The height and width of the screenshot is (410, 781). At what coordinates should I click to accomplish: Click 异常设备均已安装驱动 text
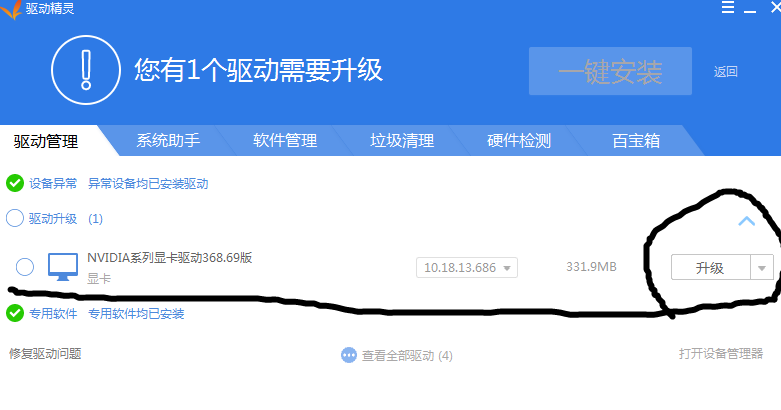point(148,183)
